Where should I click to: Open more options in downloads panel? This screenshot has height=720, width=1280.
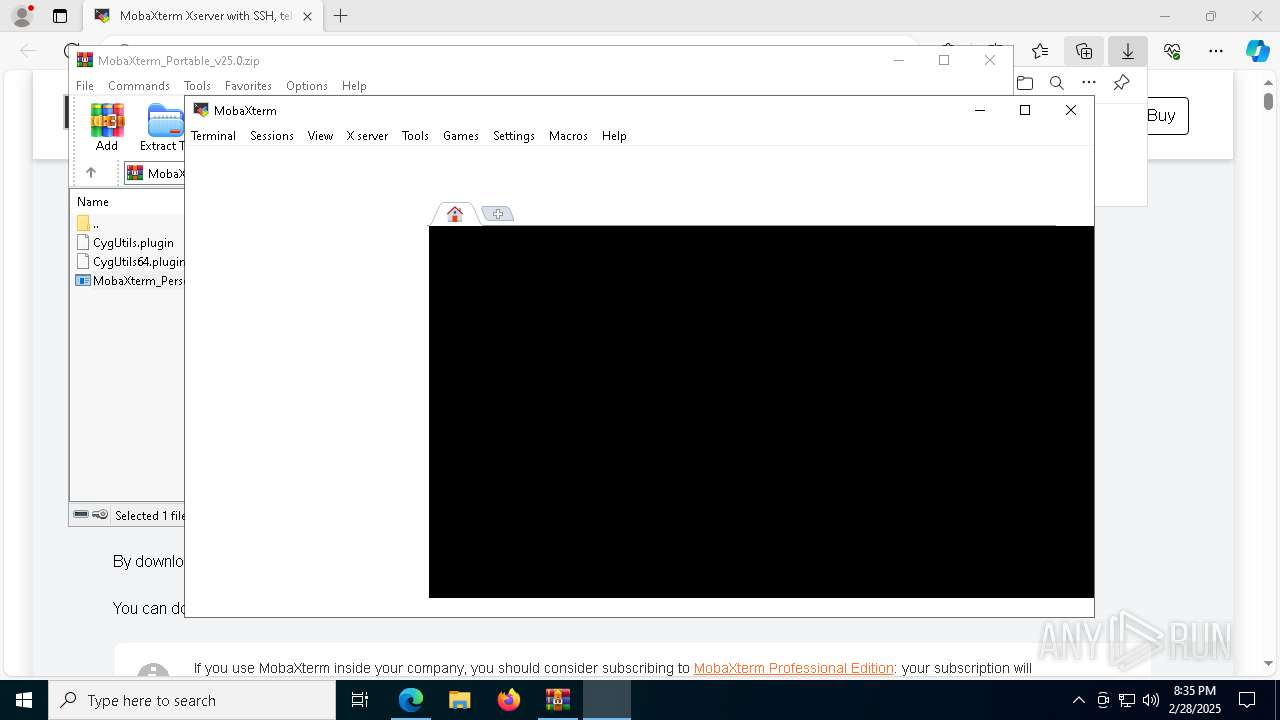(x=1089, y=83)
